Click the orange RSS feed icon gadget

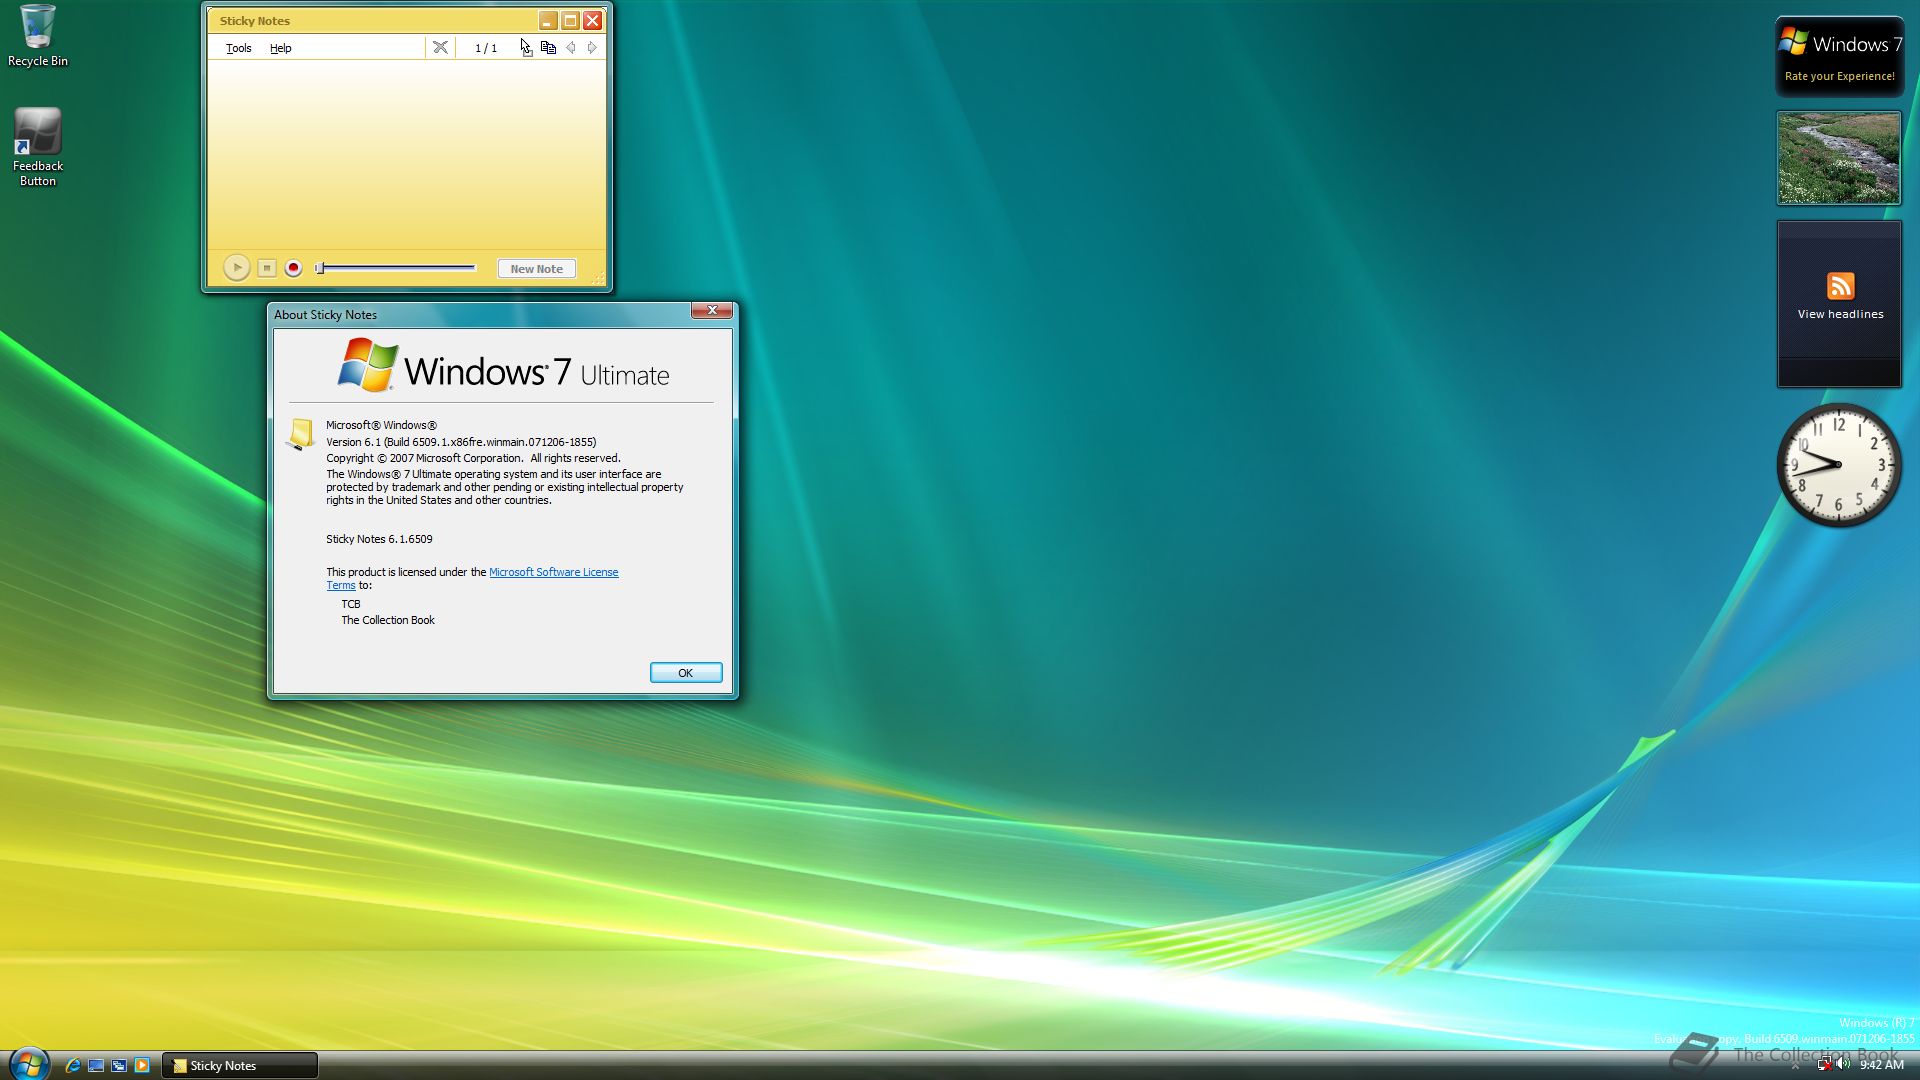pos(1841,286)
